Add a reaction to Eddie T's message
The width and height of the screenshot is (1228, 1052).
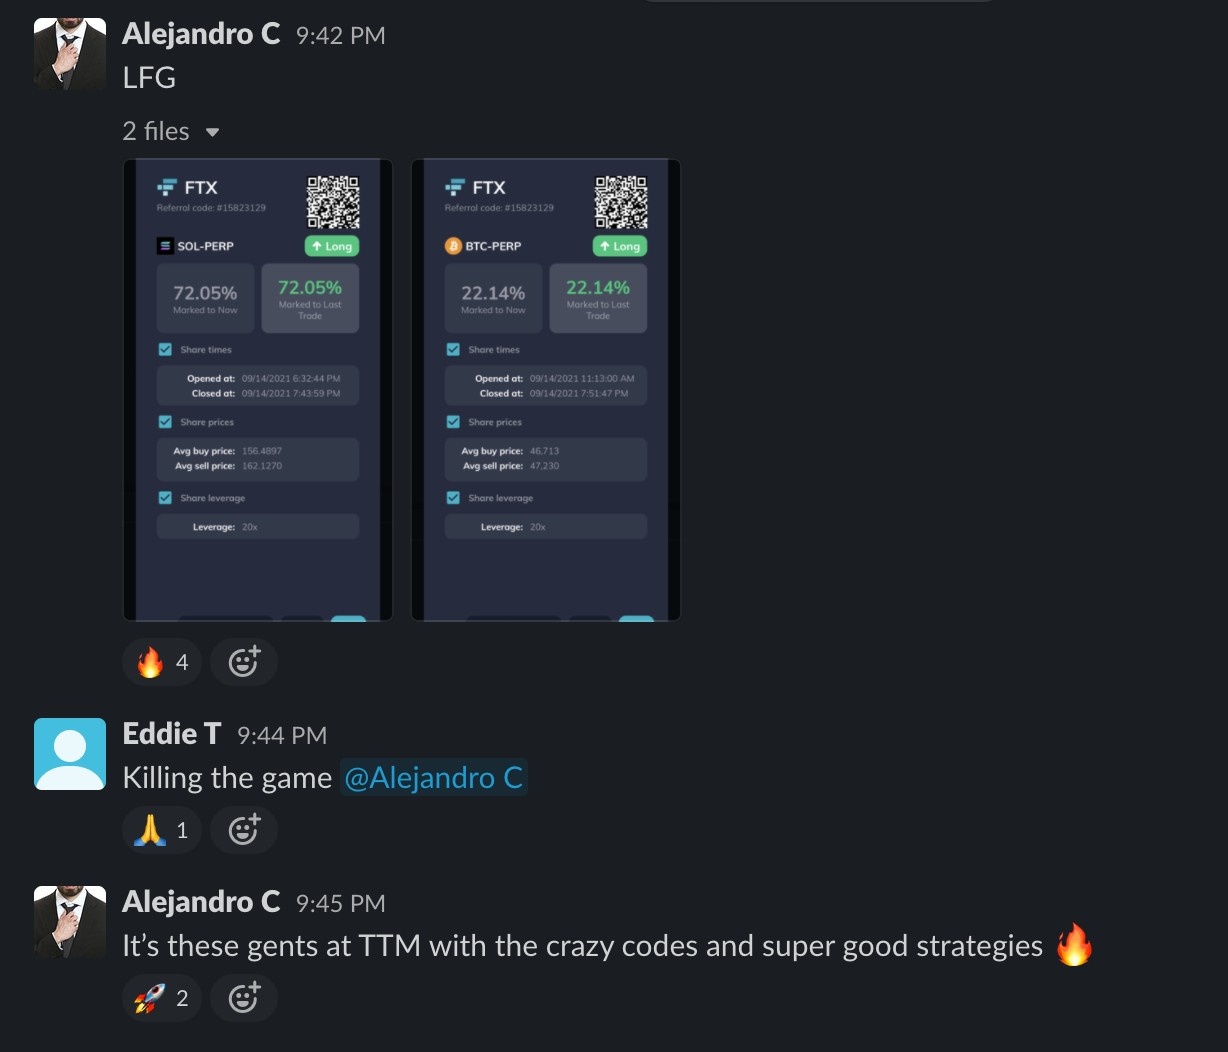244,830
